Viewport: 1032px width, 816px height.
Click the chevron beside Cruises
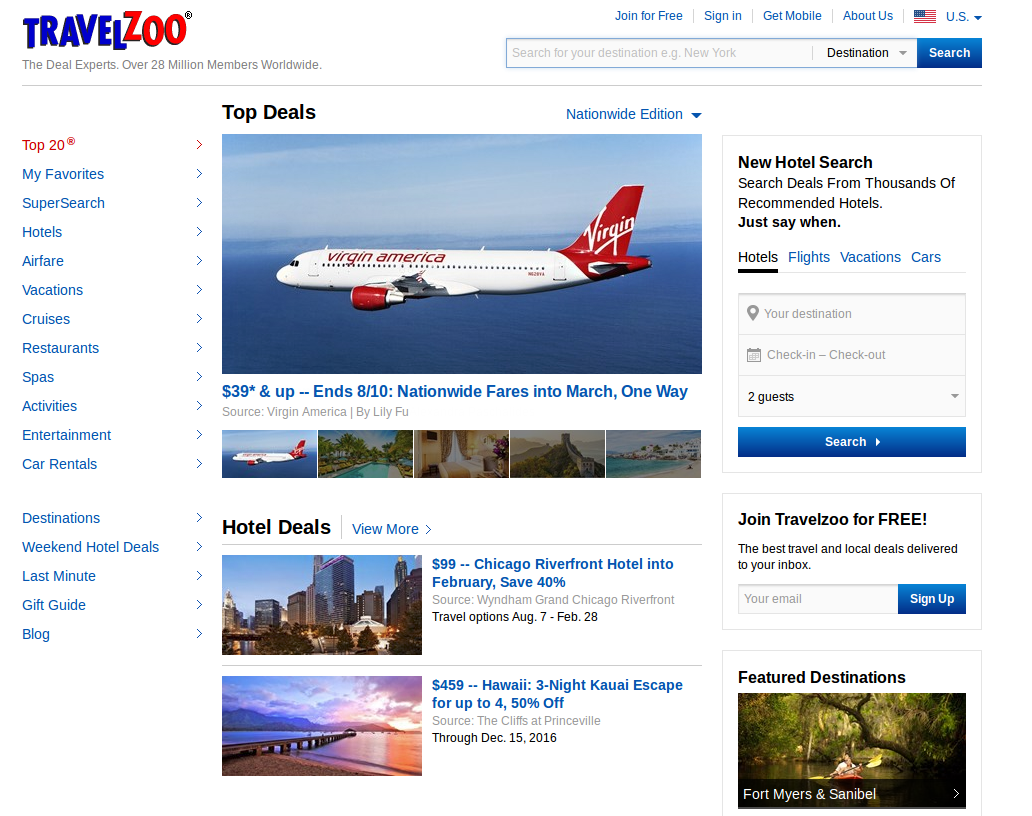tap(199, 319)
